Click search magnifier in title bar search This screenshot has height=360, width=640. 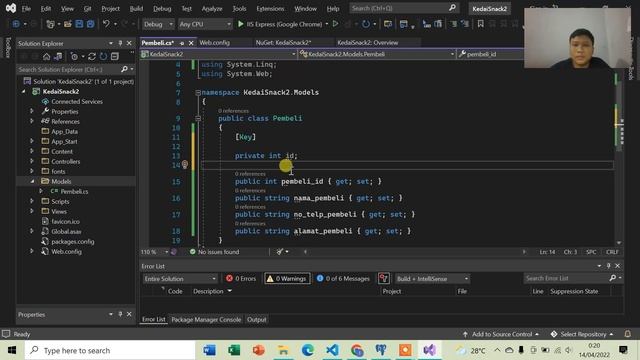(452, 8)
